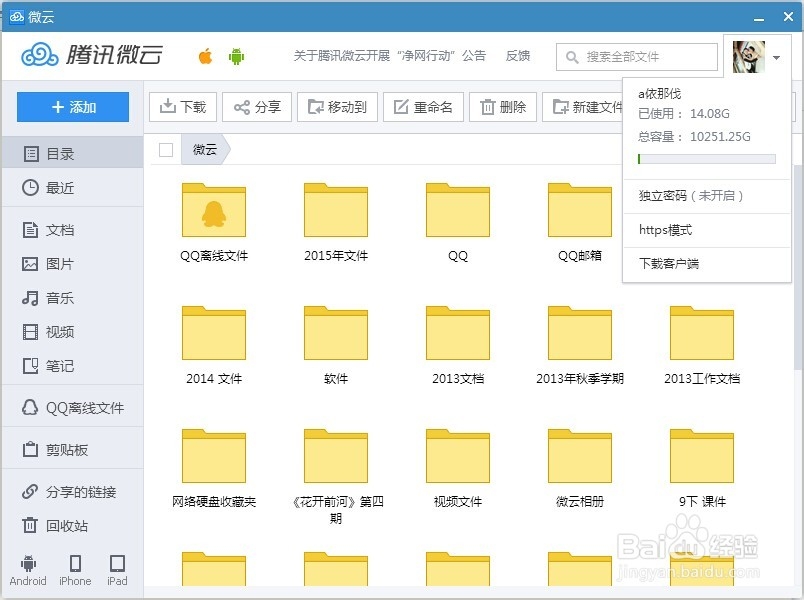804x600 pixels.
Task: Click the Tencent Weiyun cloud logo
Action: pyautogui.click(x=91, y=54)
